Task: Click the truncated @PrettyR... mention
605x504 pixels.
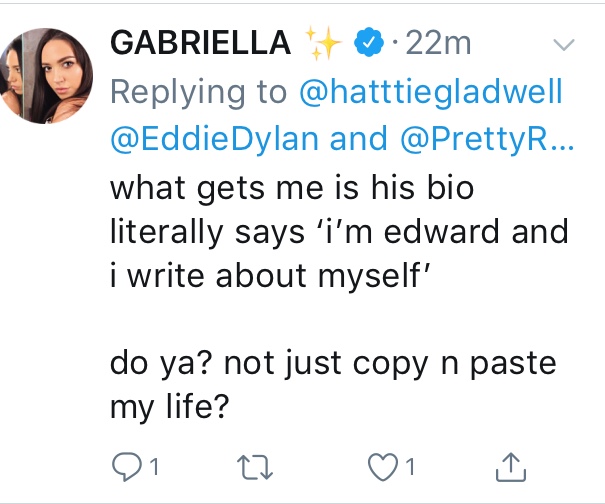Action: pyautogui.click(x=484, y=140)
